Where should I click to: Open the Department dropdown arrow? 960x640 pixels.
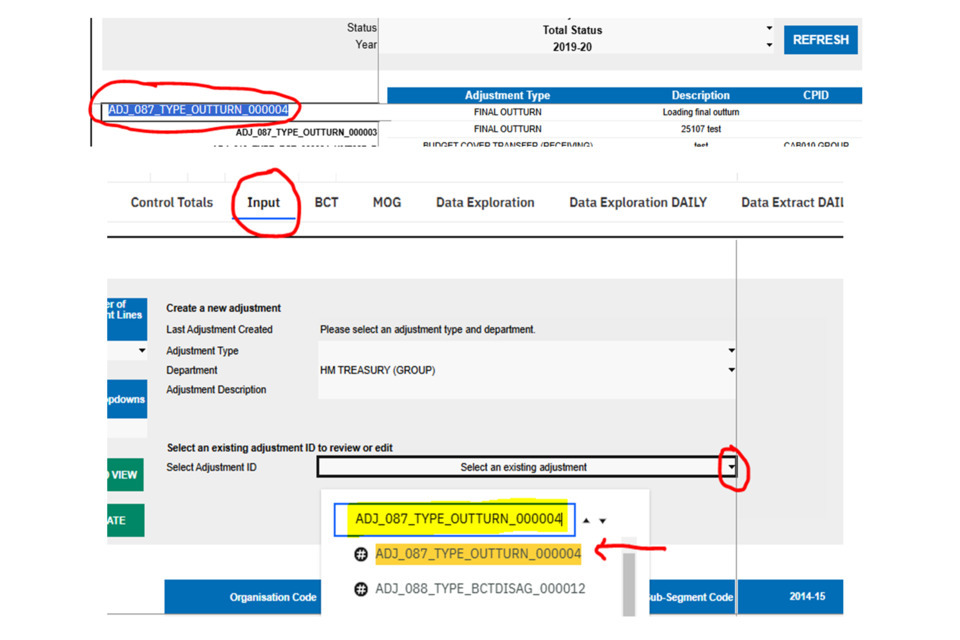[x=732, y=370]
